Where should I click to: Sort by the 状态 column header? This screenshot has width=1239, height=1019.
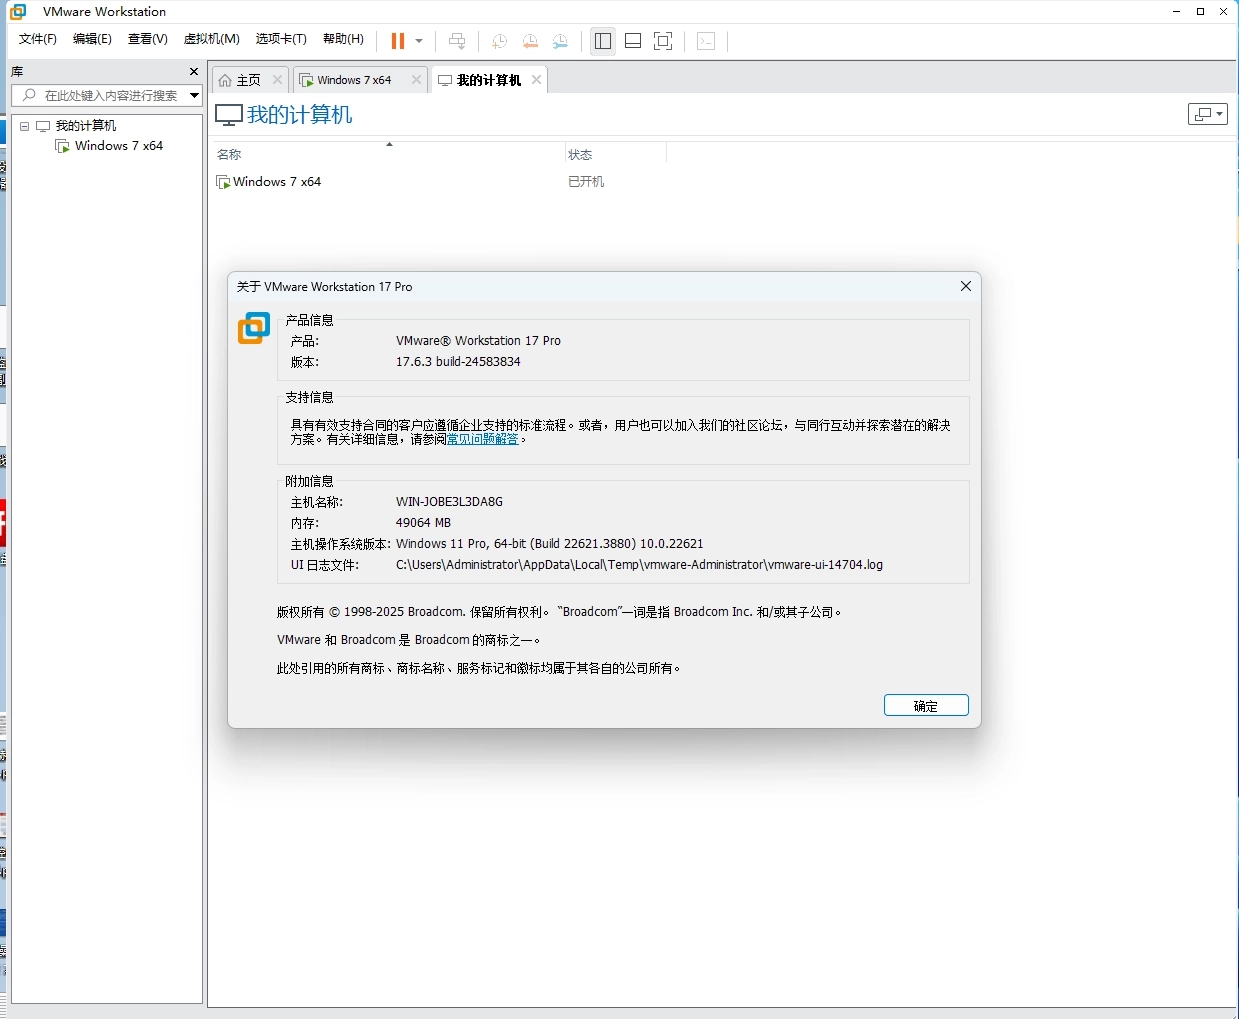click(x=580, y=154)
